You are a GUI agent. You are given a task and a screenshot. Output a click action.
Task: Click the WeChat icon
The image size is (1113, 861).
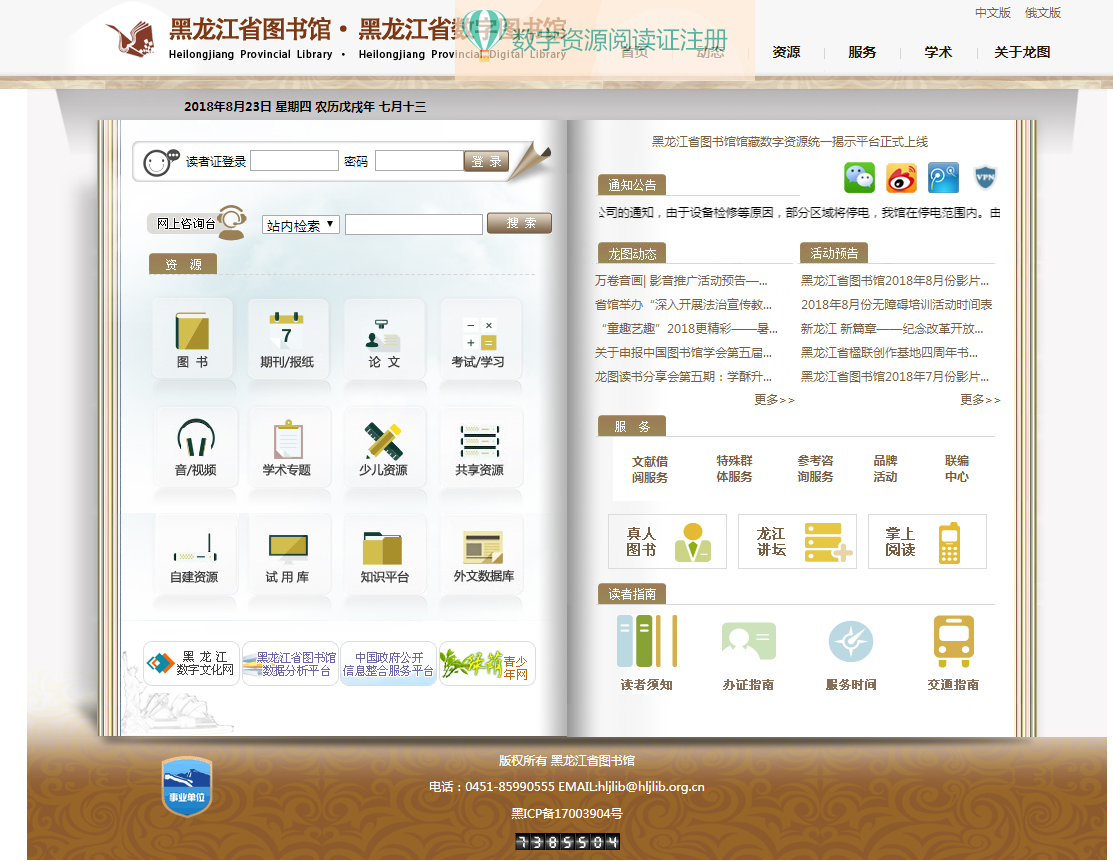pos(859,177)
